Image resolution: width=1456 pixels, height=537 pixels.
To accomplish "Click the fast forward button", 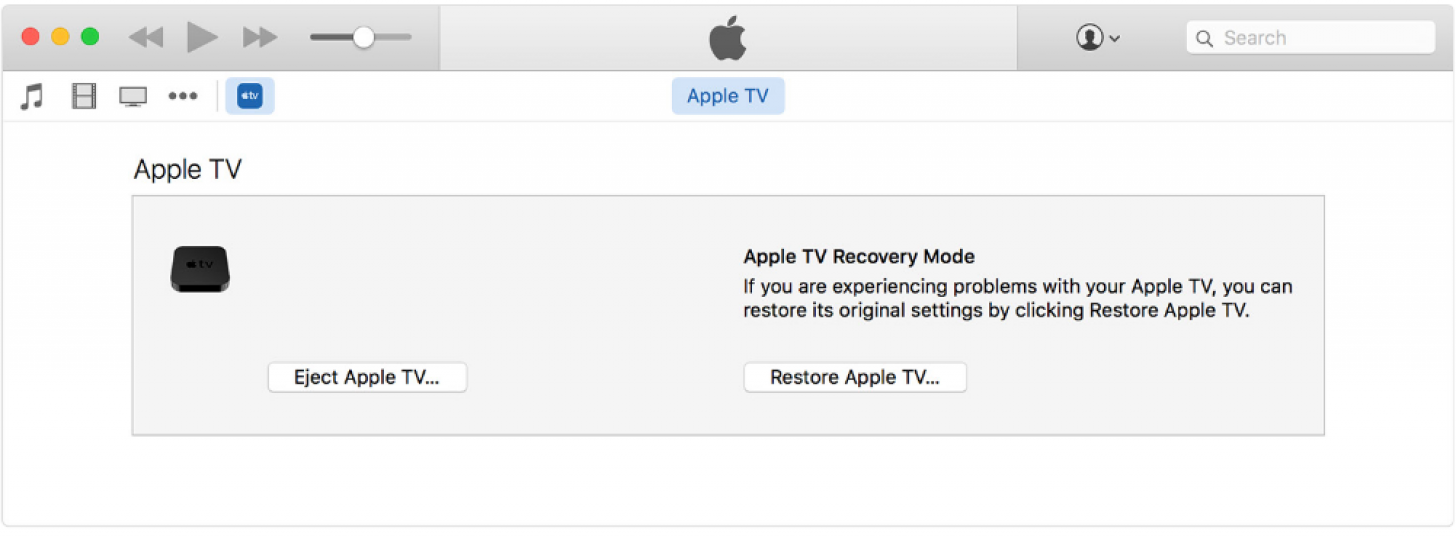I will click(260, 38).
